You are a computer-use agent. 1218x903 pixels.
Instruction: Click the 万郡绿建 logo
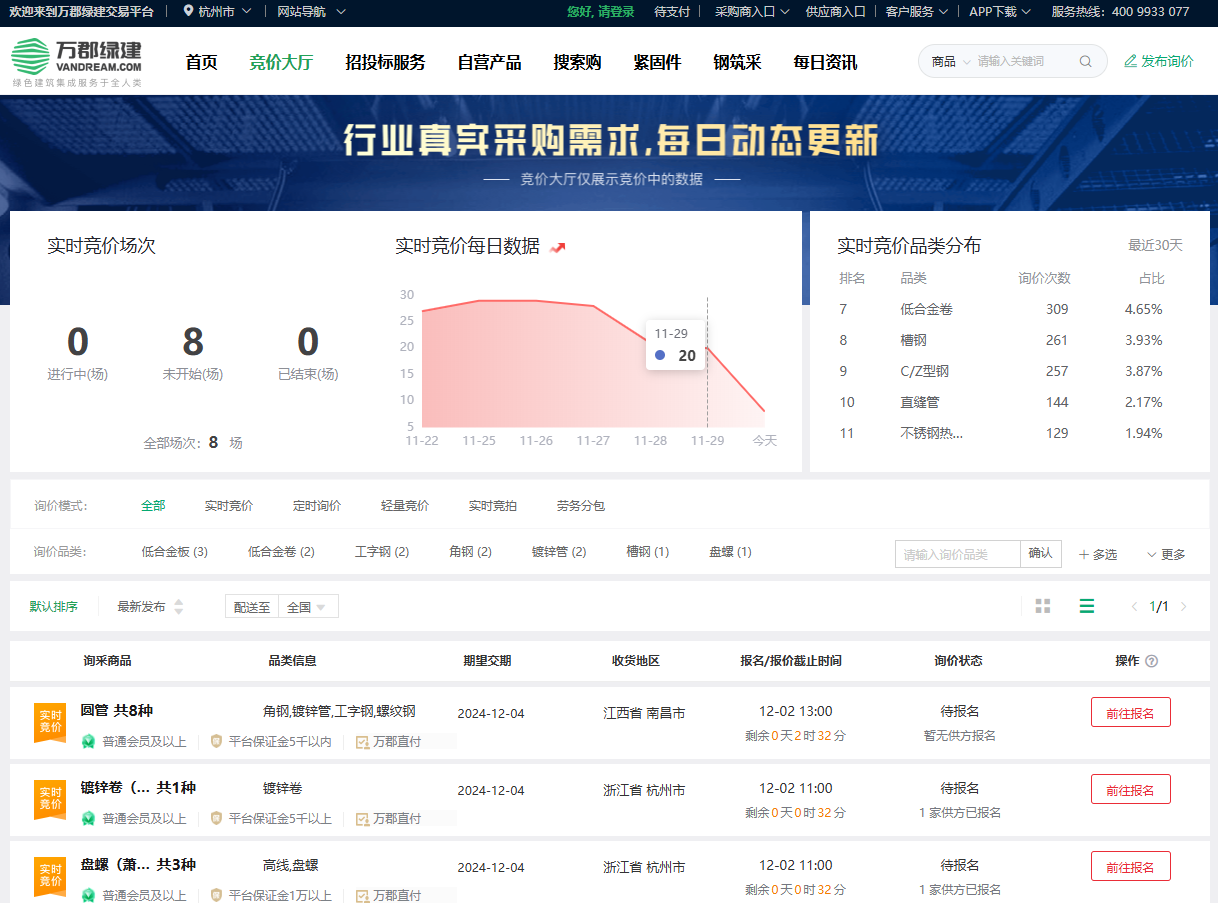(77, 61)
